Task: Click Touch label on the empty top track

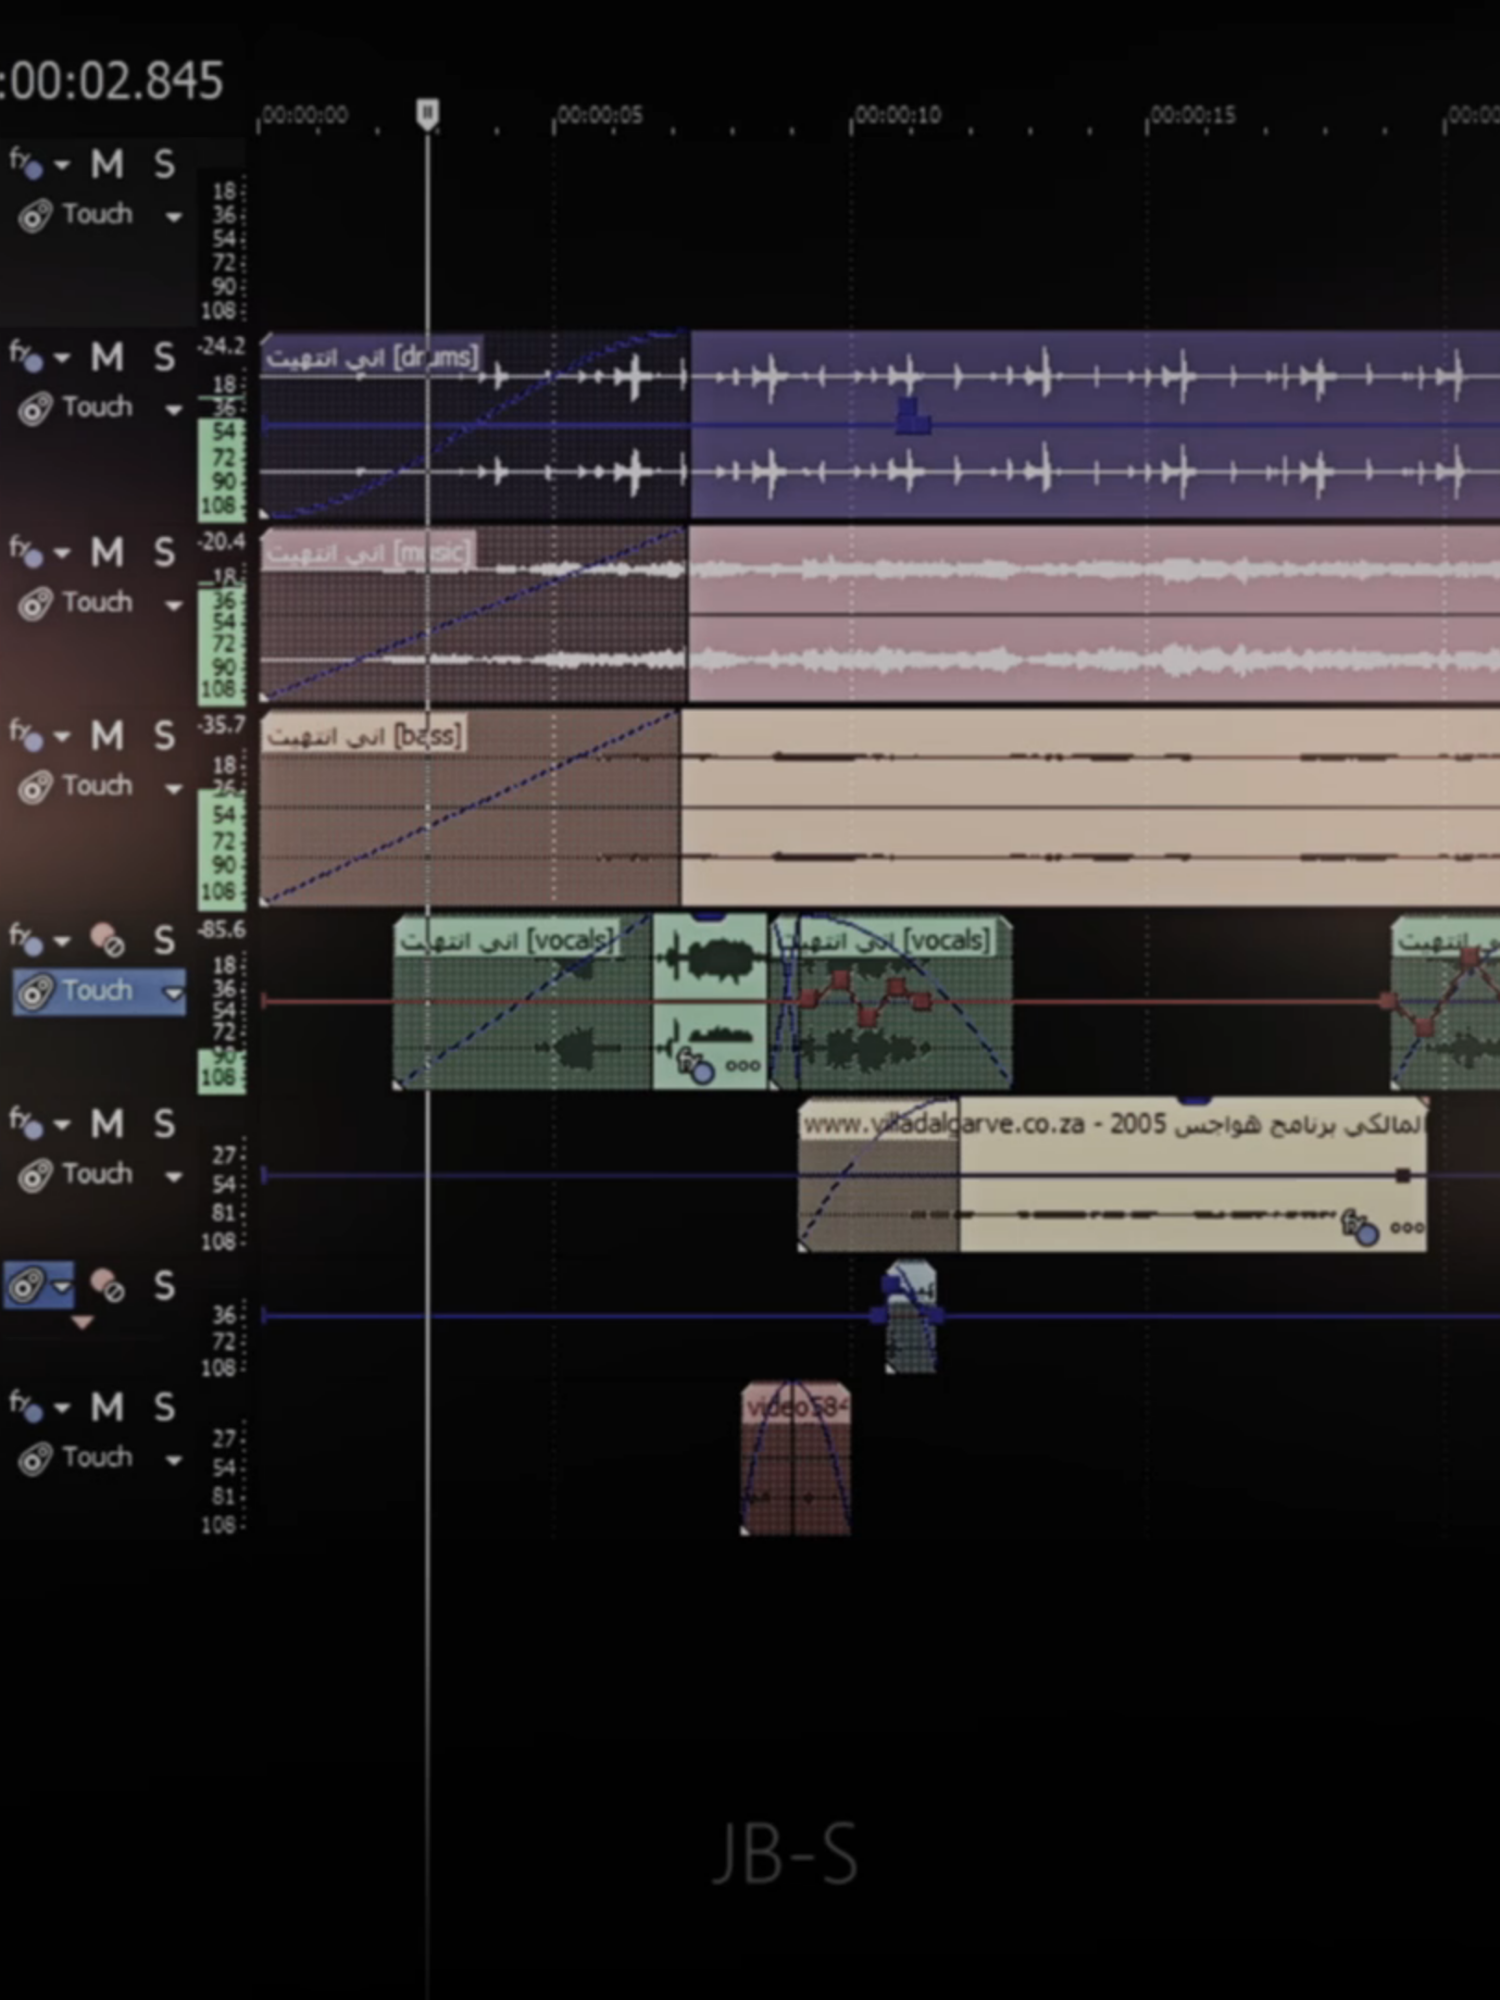Action: [97, 214]
